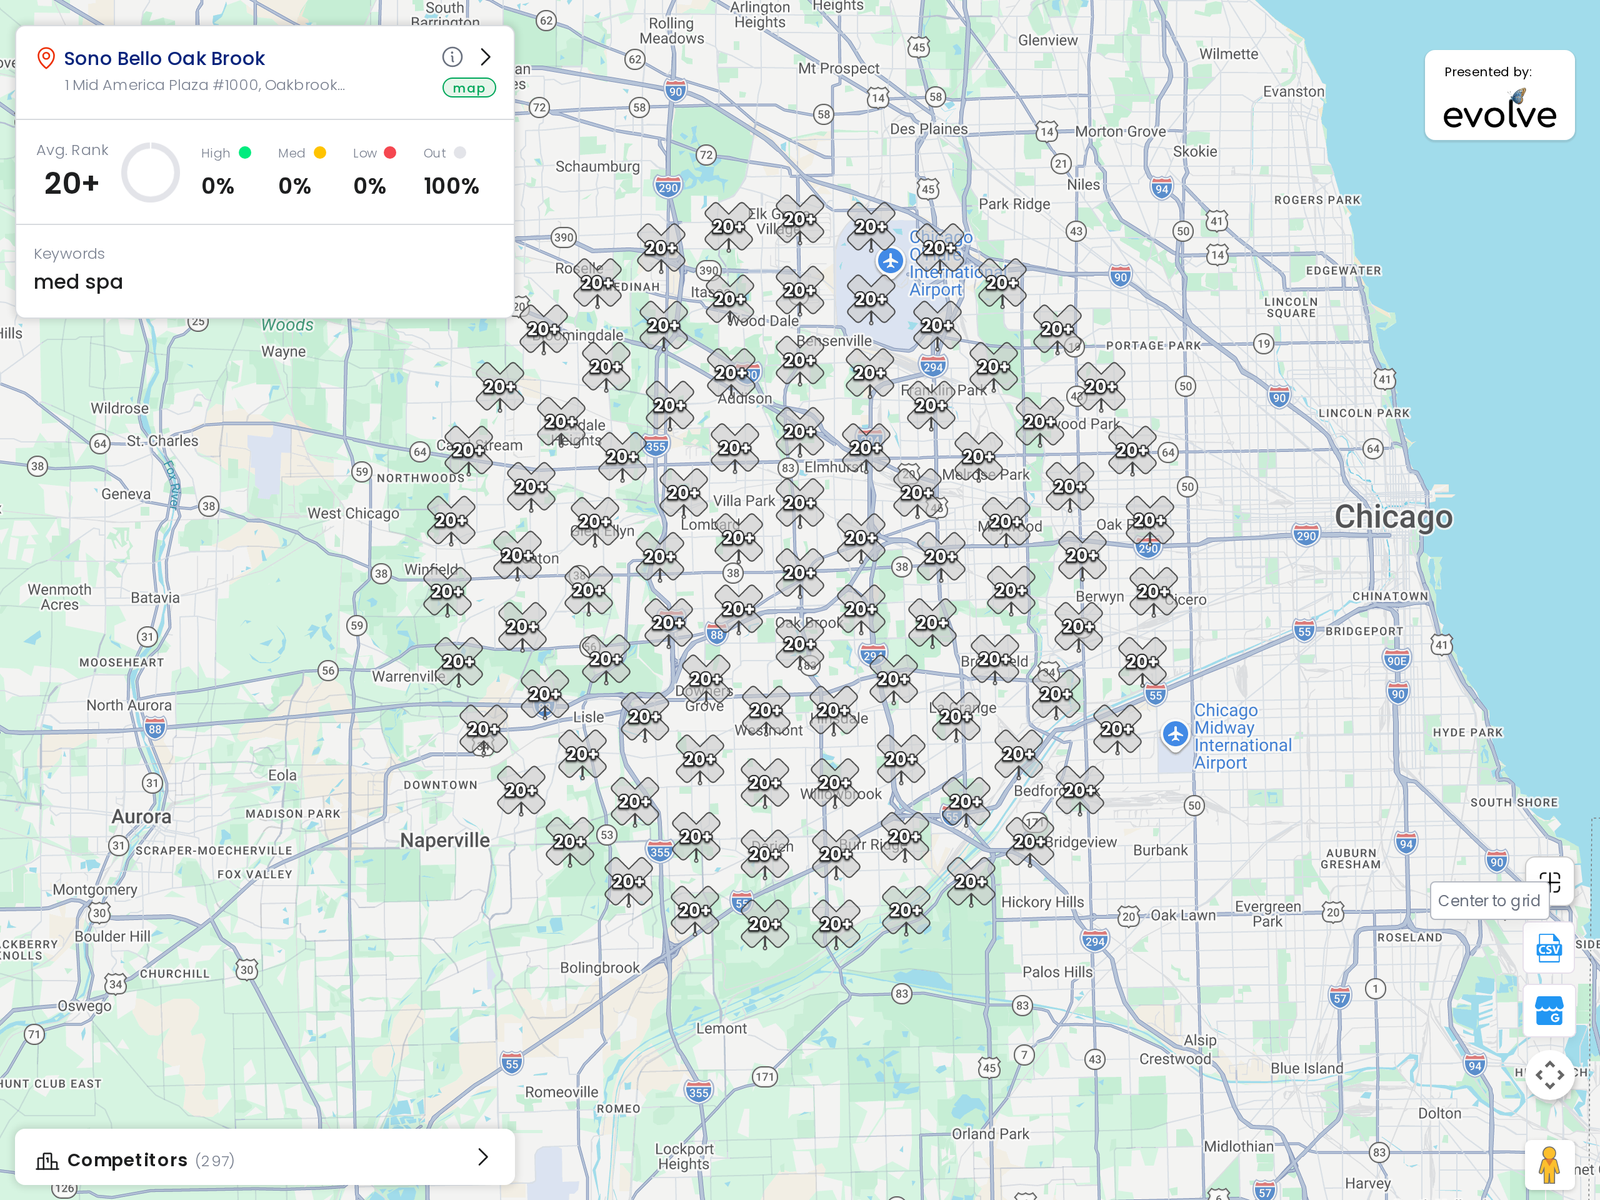Click the green High rank legend dot

coord(245,152)
